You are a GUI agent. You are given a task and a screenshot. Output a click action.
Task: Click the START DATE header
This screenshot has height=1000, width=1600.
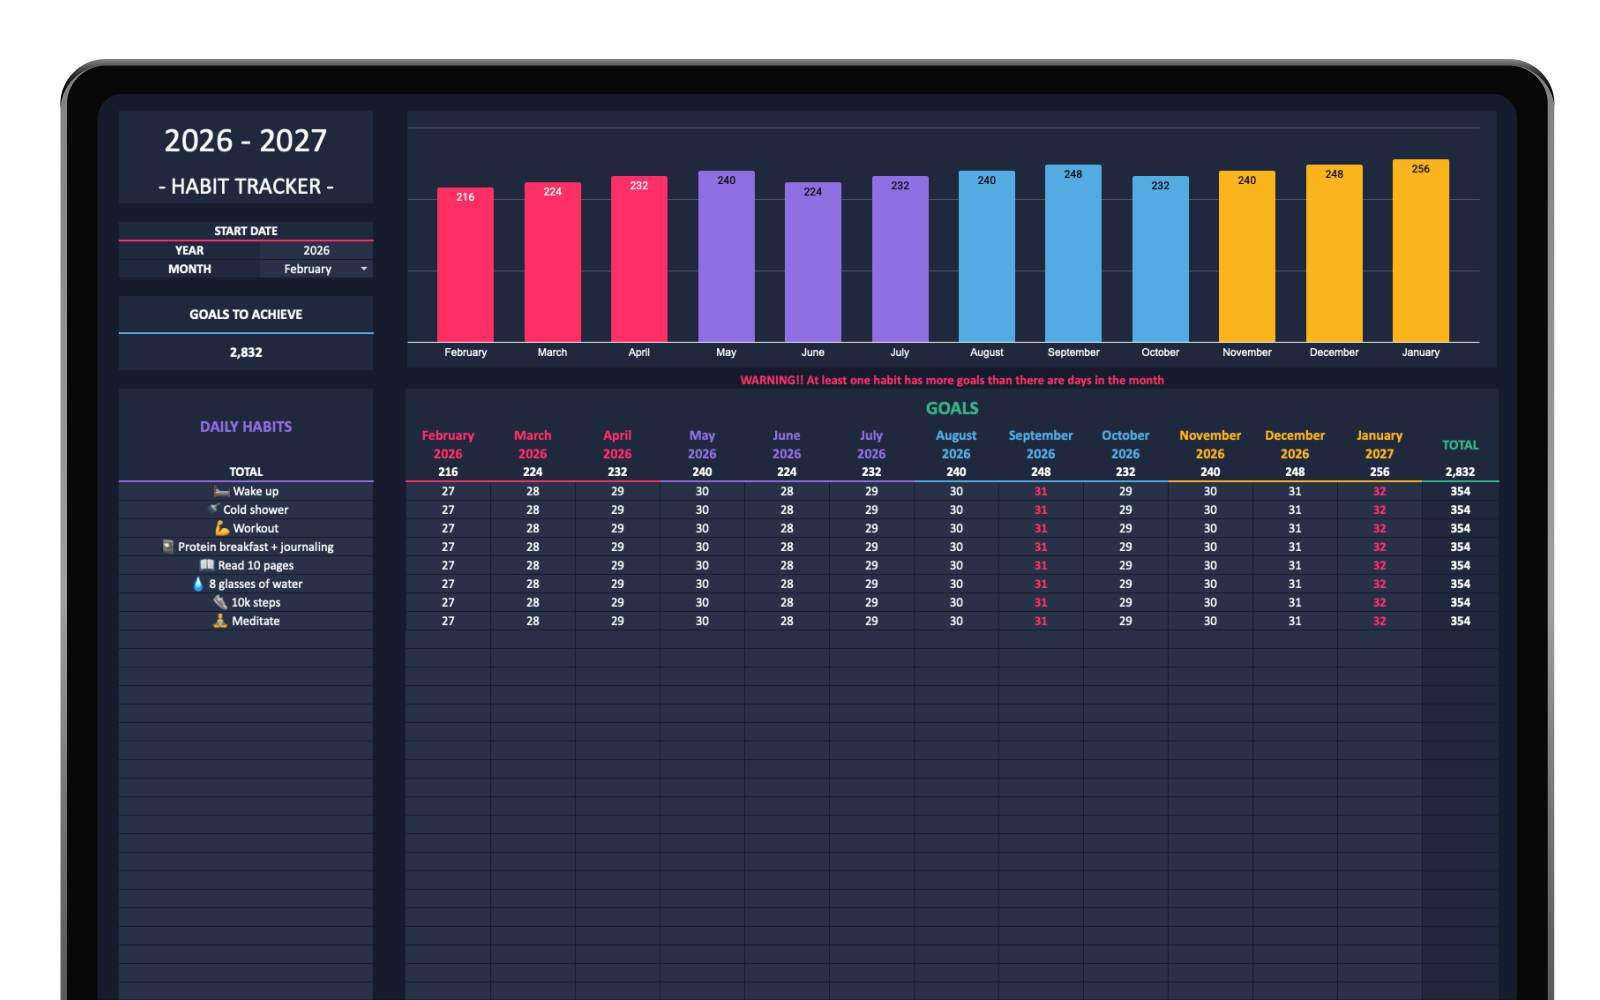[246, 231]
